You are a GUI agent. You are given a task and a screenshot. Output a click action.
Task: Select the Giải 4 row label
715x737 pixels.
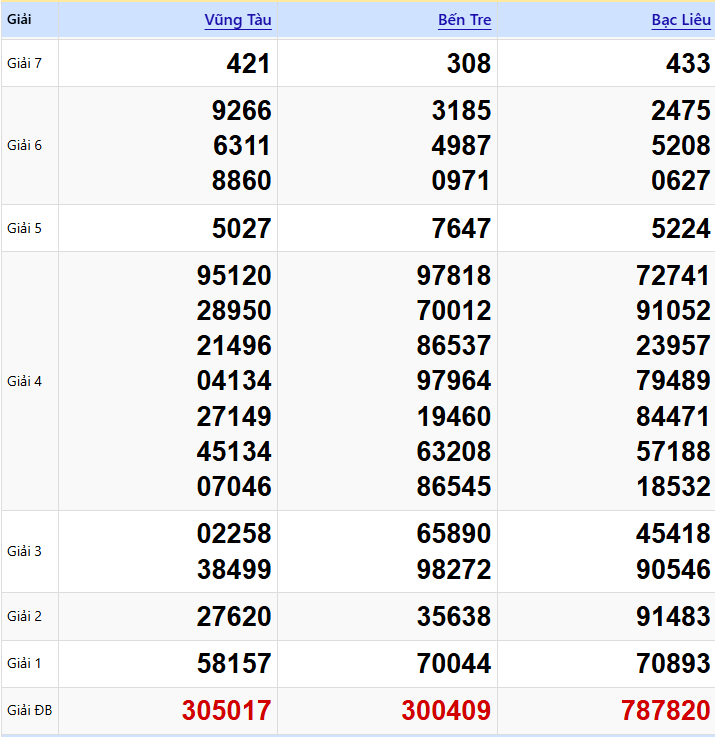coord(24,381)
